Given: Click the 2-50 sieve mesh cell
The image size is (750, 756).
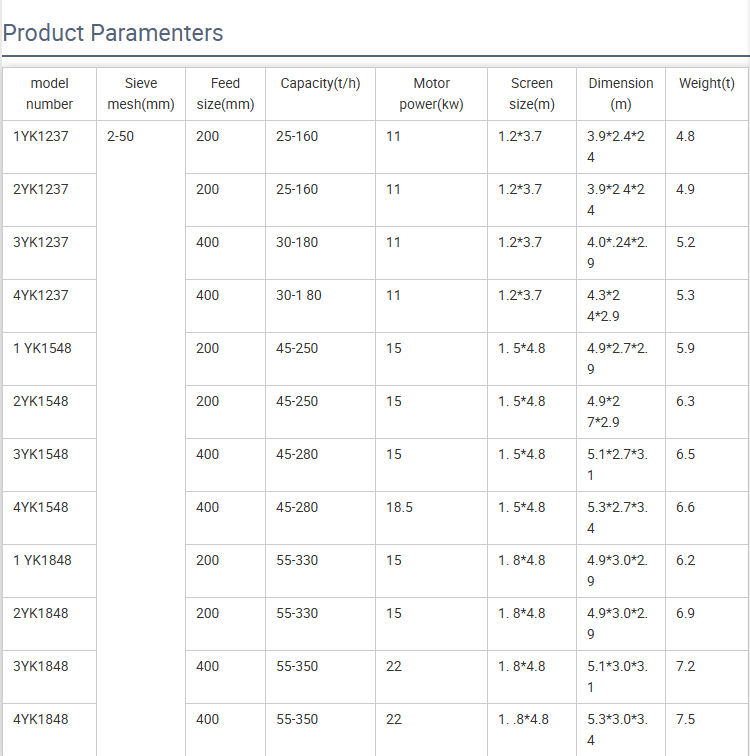Looking at the screenshot, I should tap(120, 136).
